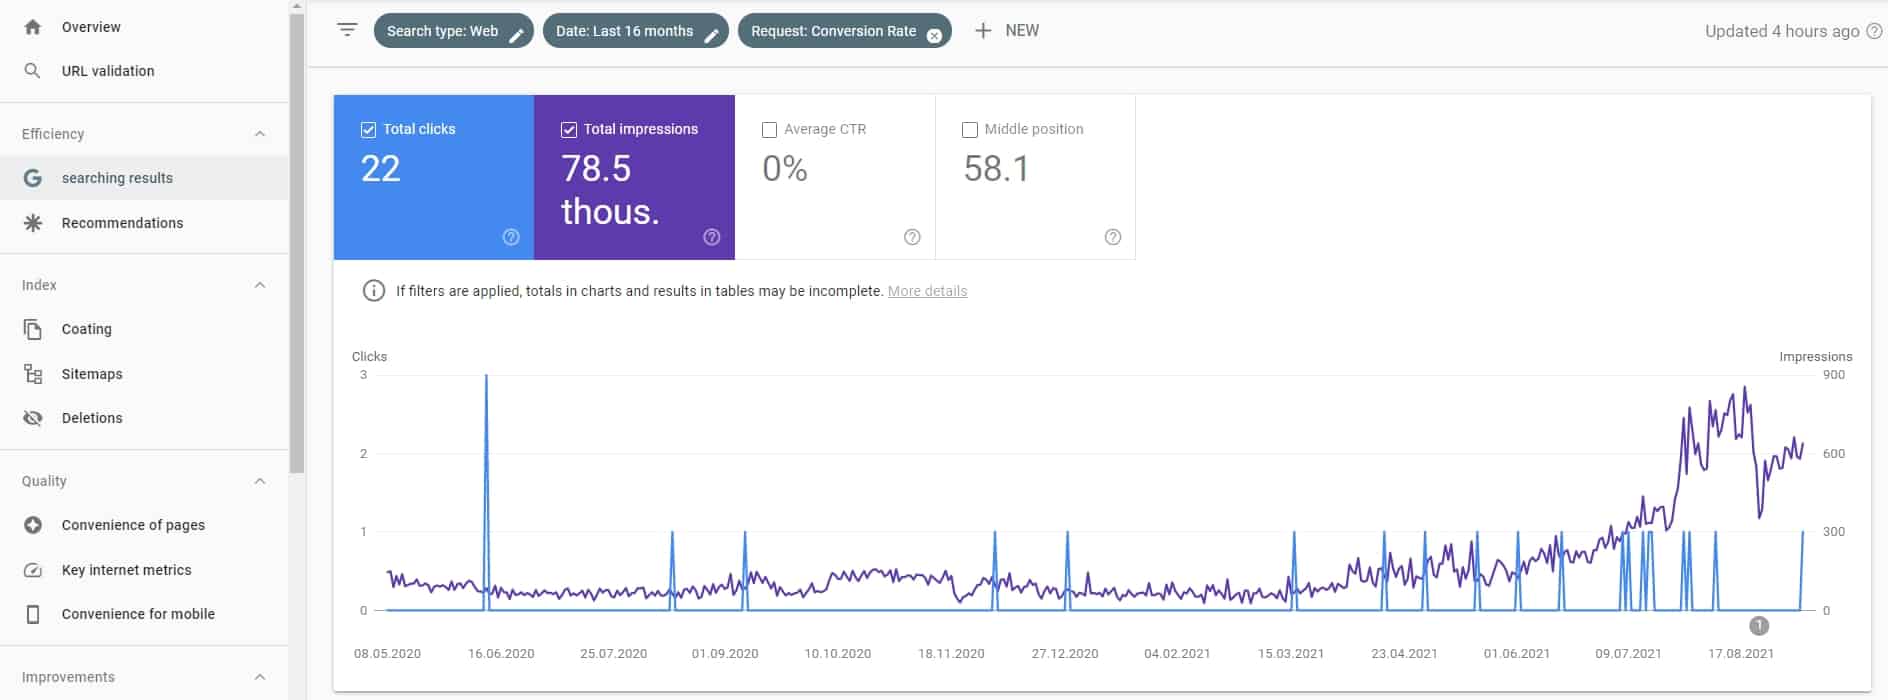Open help for Average CTR card
The height and width of the screenshot is (700, 1888).
pos(912,237)
